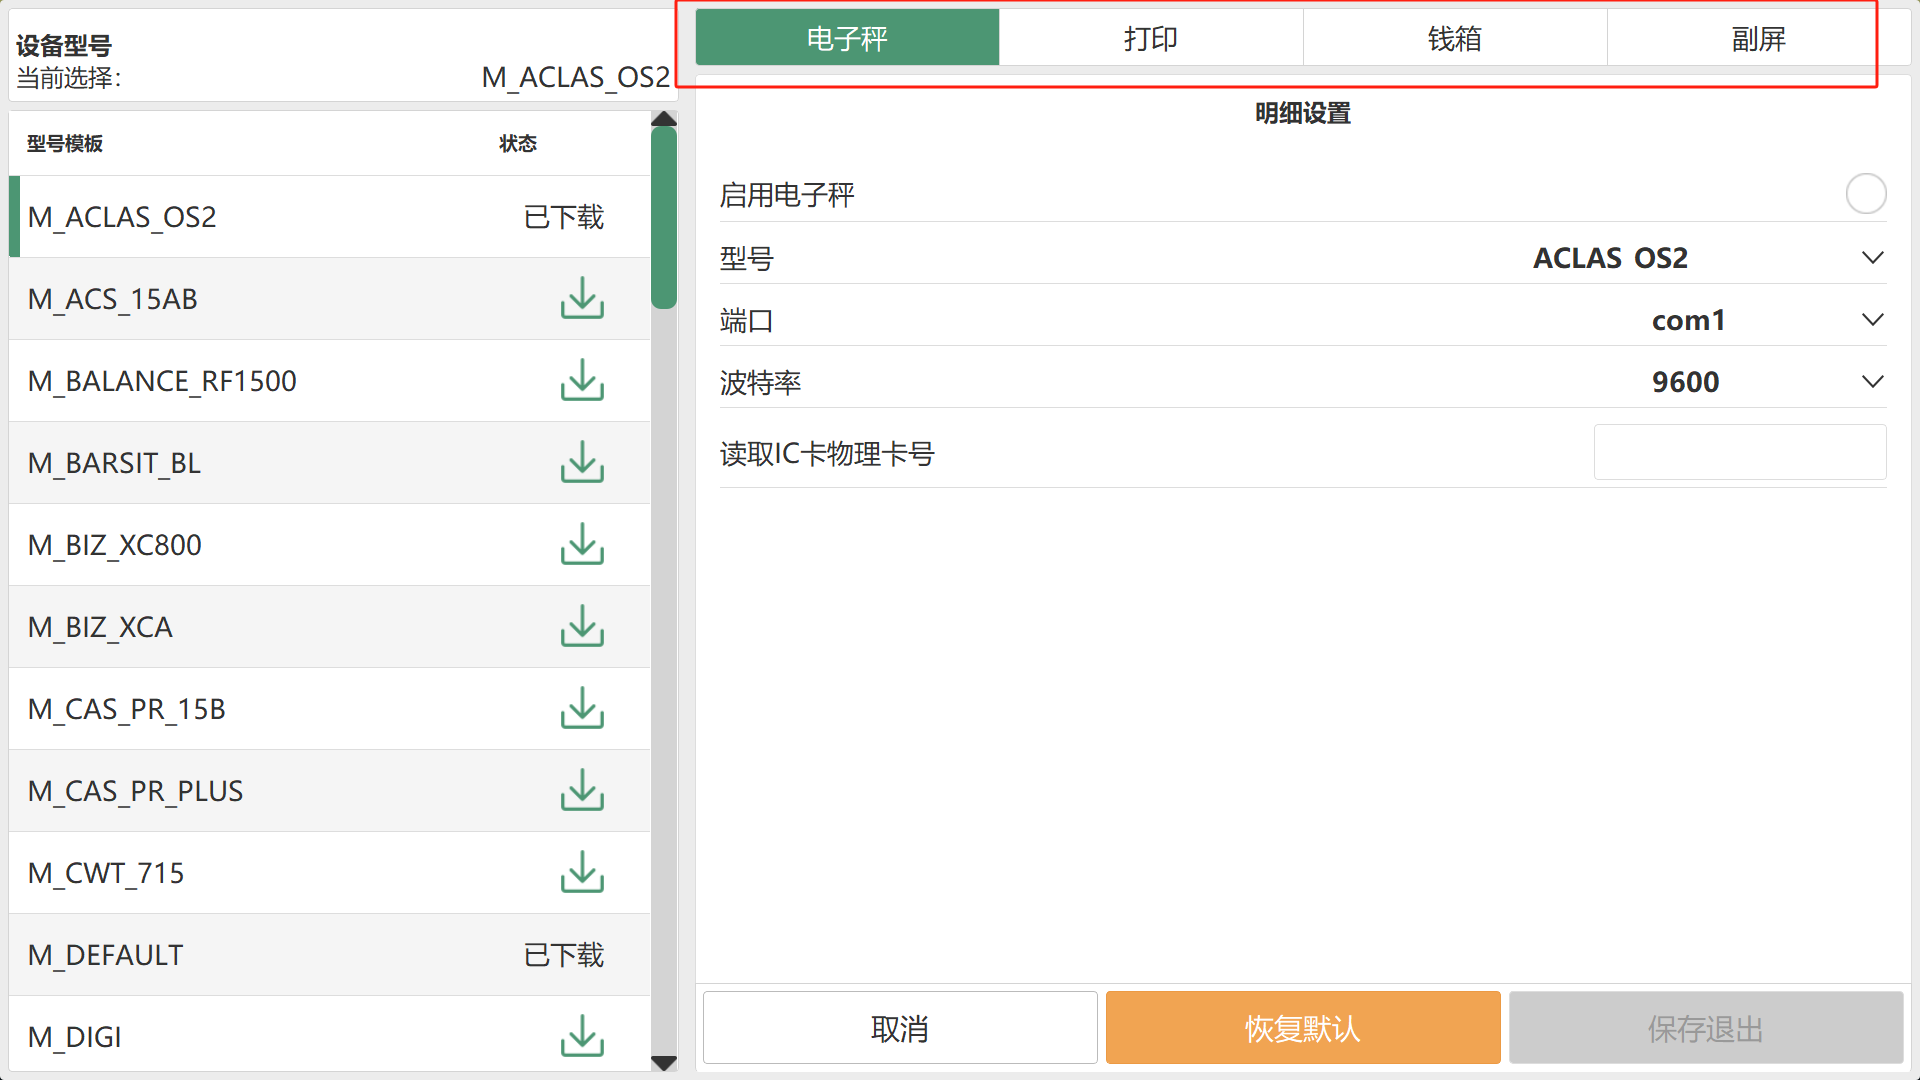Download the M_BARSIT_BL template
This screenshot has height=1080, width=1920.
582,463
